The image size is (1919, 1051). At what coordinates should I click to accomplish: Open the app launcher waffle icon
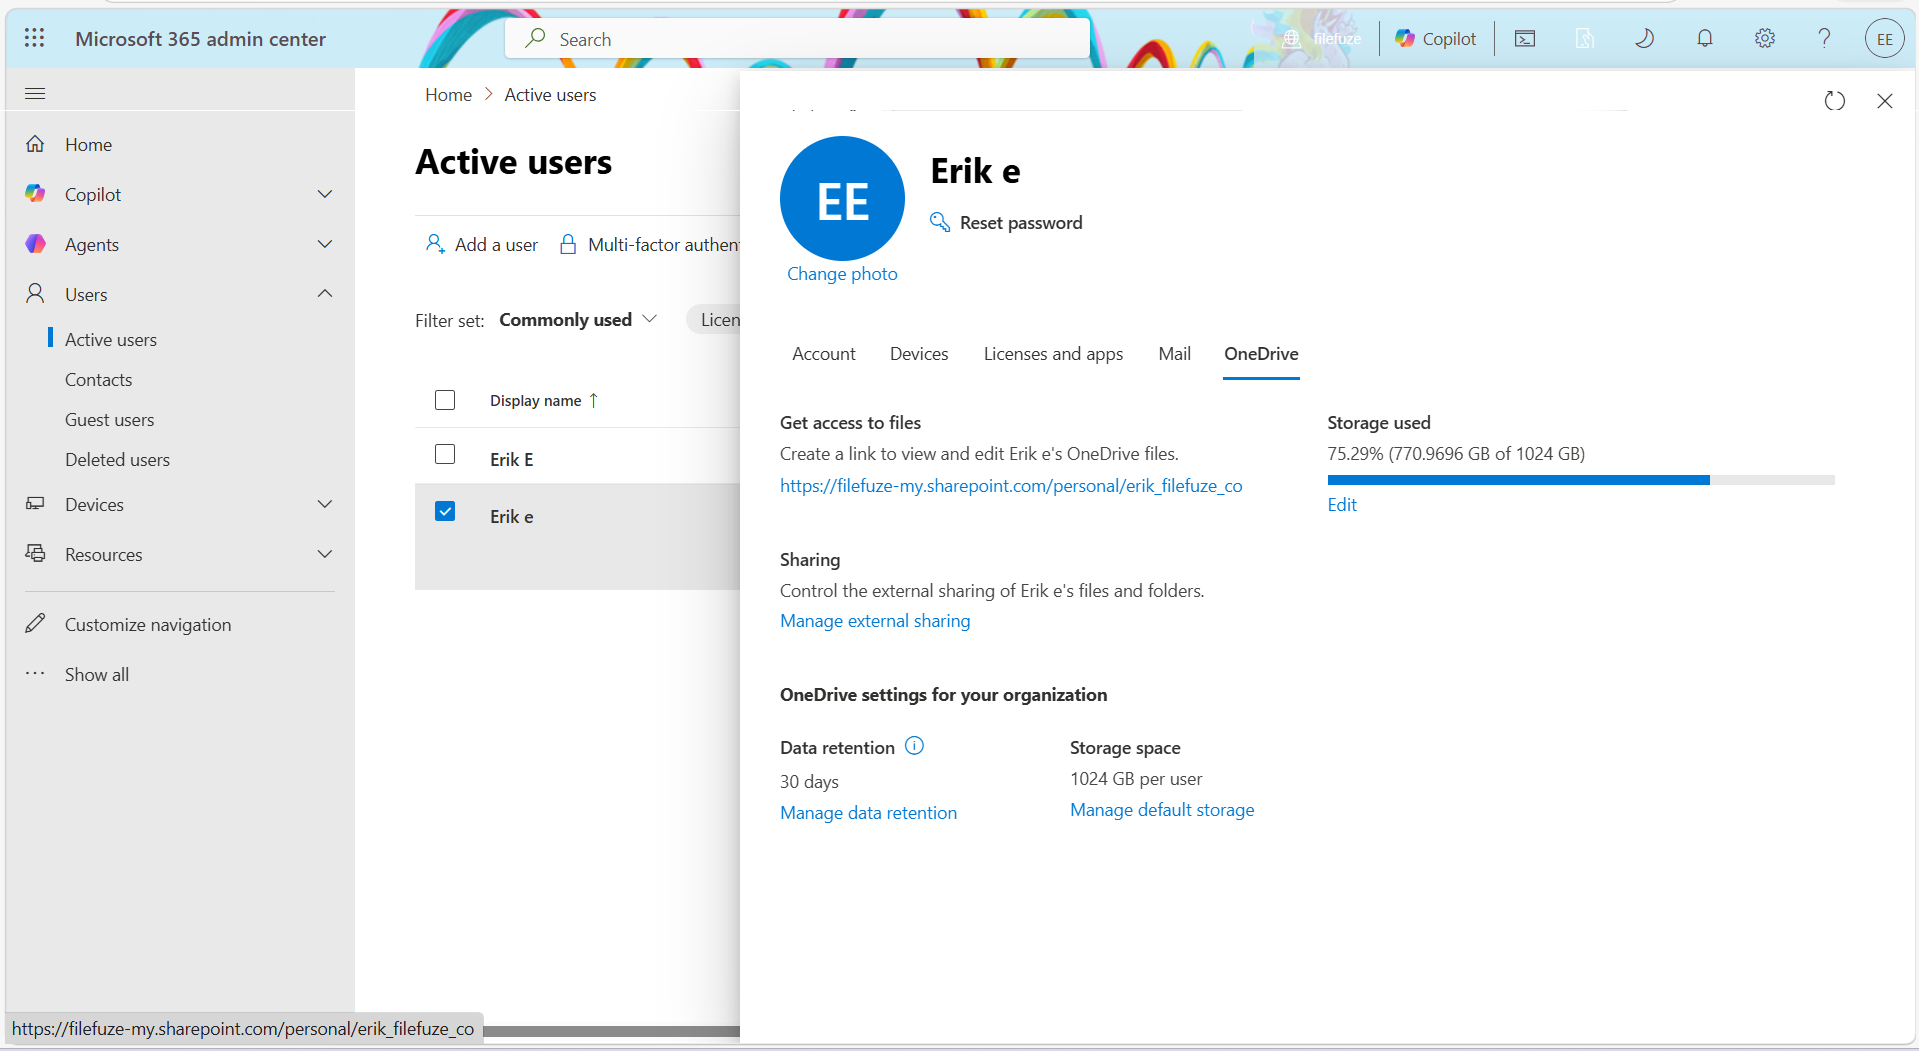(x=35, y=38)
